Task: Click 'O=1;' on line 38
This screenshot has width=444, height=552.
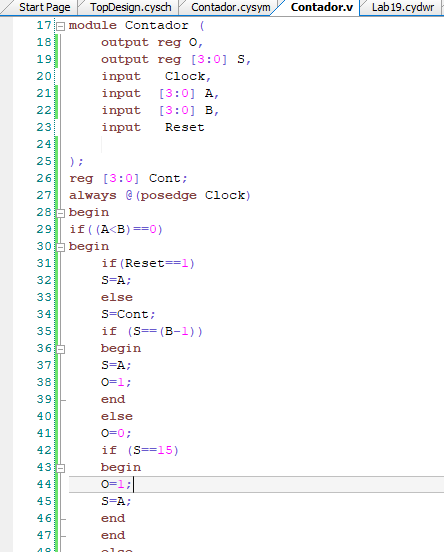Action: coord(116,382)
